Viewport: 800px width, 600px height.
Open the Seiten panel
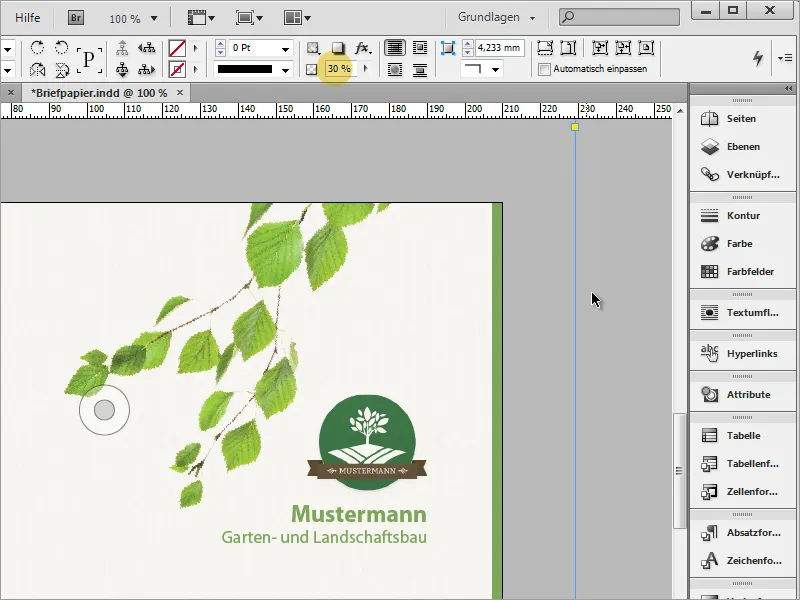click(x=742, y=119)
